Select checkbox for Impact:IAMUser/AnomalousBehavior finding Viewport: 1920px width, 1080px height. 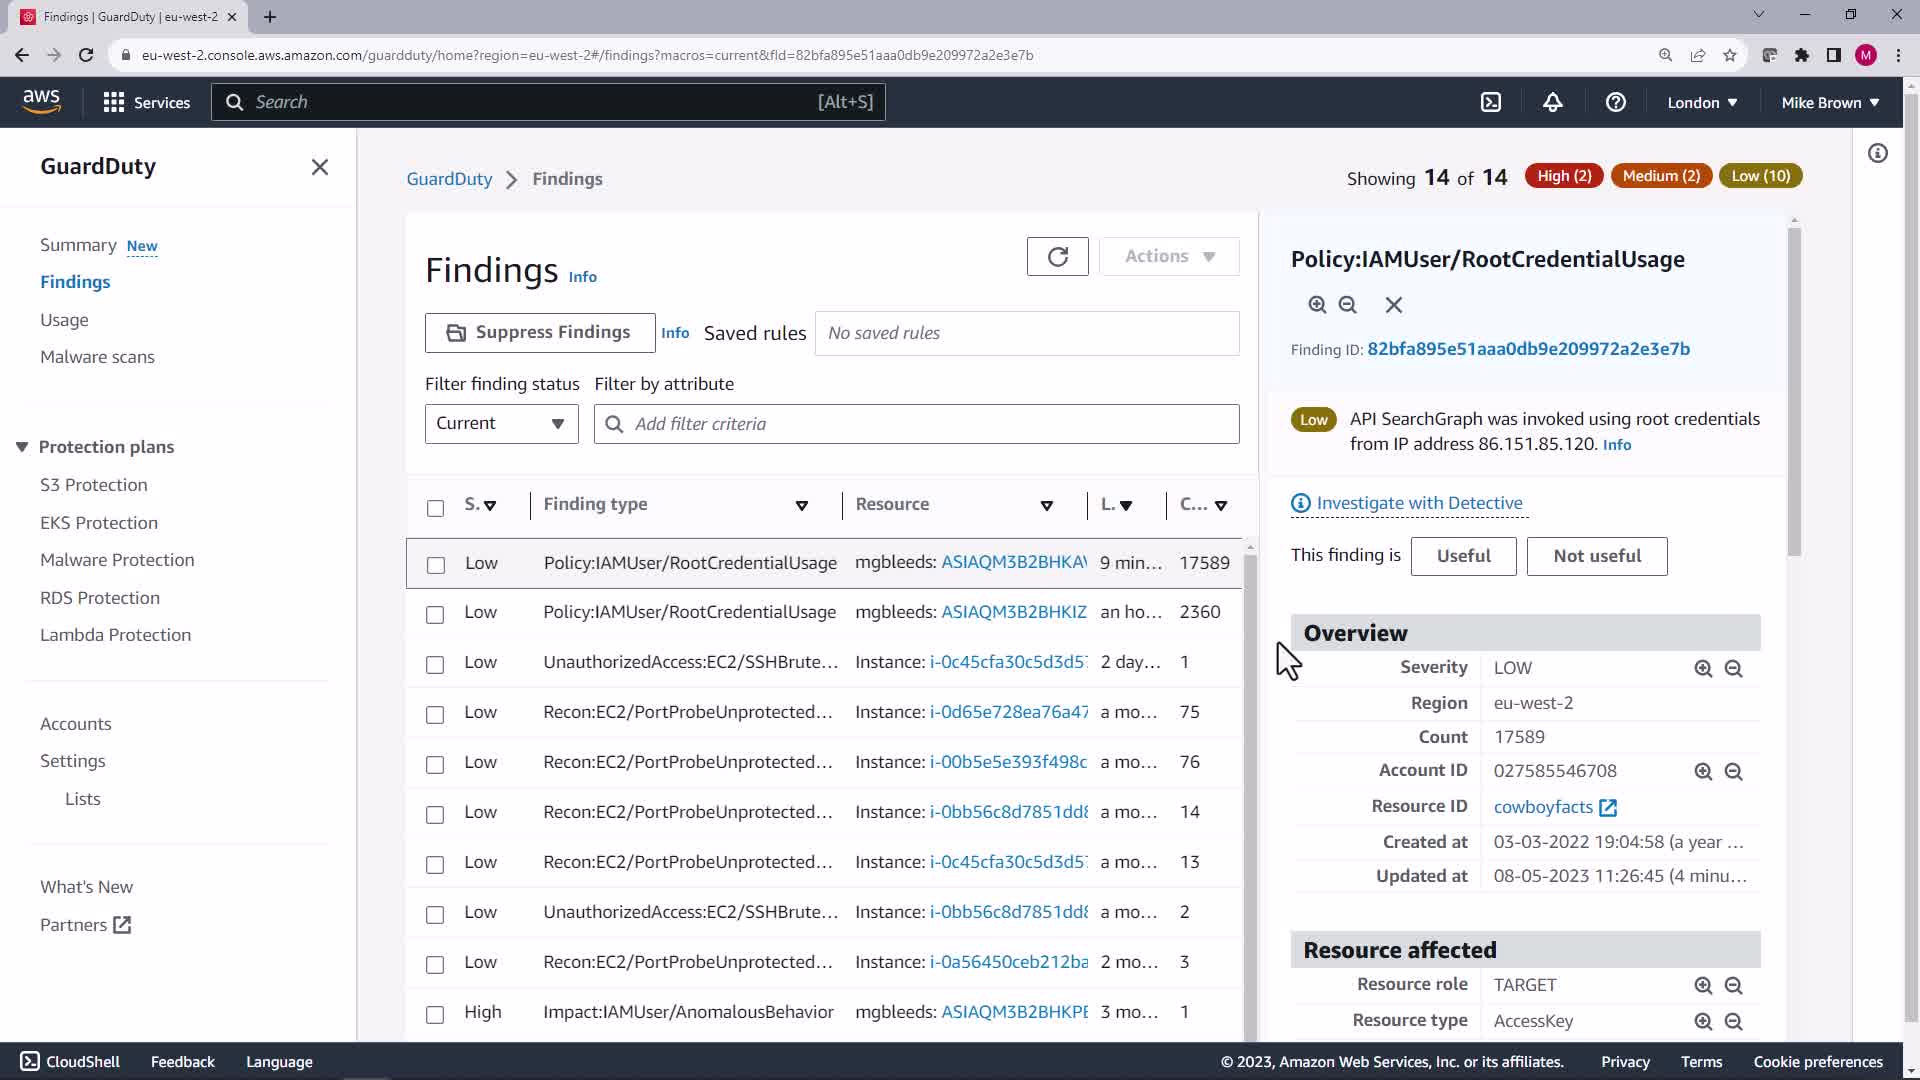435,1015
